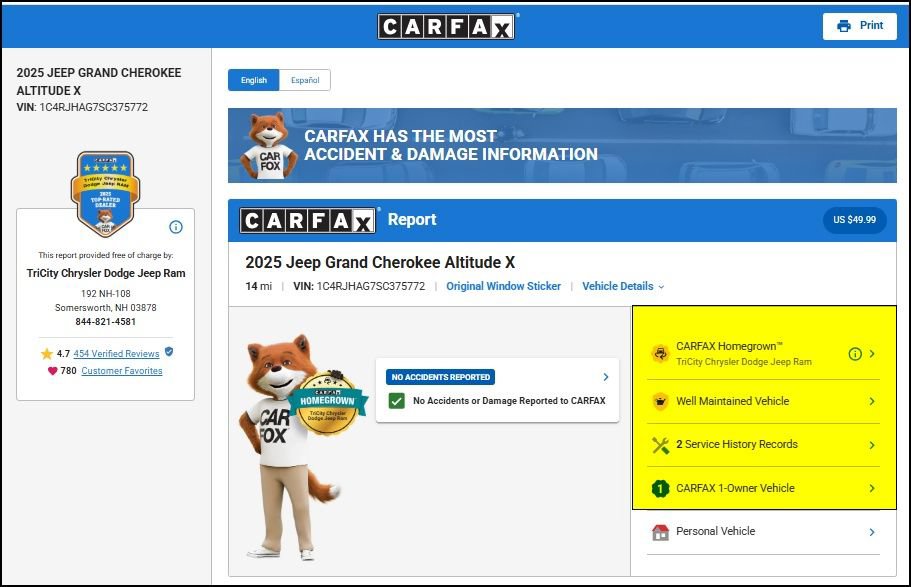Click the printer icon in the Print button

844,26
